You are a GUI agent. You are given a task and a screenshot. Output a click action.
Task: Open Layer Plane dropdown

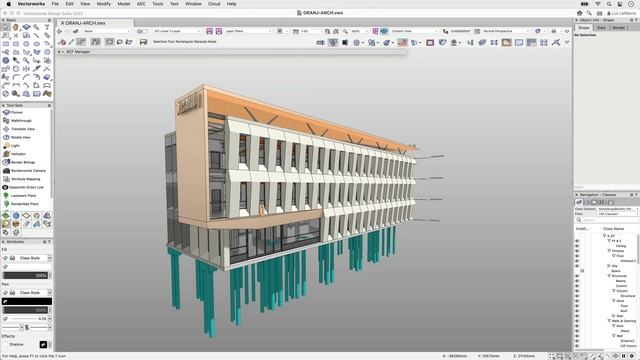coord(248,31)
